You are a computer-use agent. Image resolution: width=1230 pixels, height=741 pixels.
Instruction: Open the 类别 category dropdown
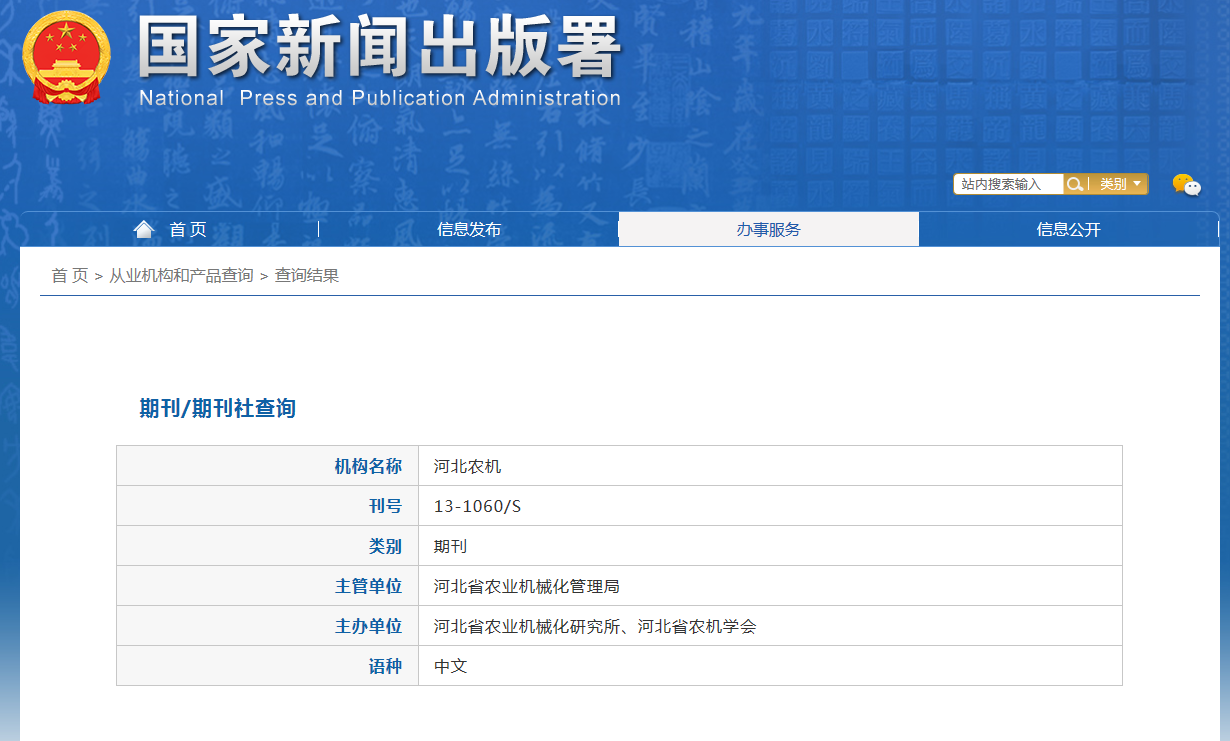coord(1113,184)
